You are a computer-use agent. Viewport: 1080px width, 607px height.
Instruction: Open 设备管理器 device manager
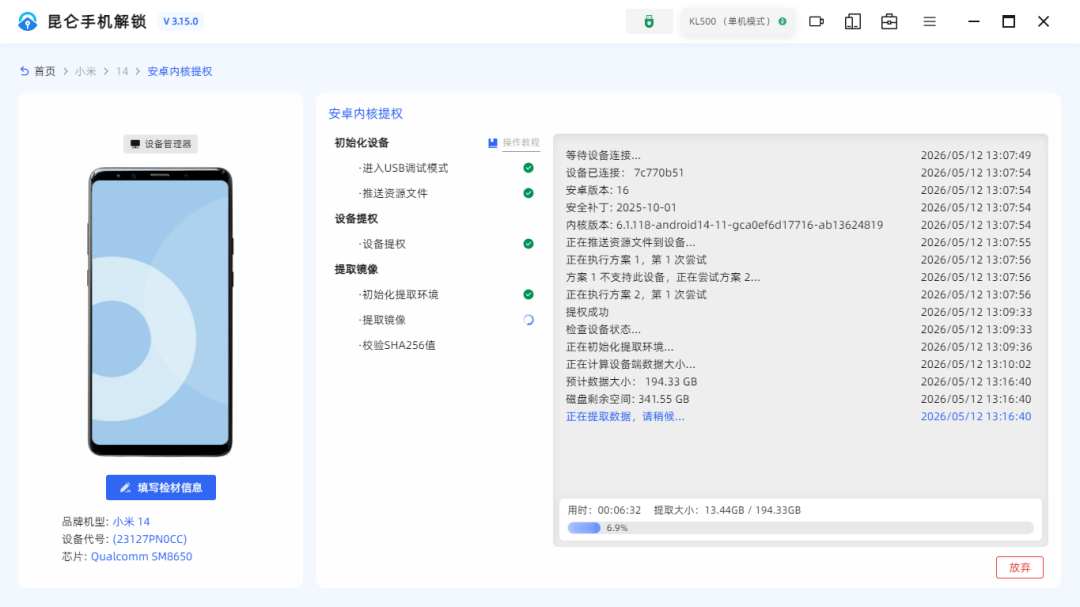tap(160, 143)
